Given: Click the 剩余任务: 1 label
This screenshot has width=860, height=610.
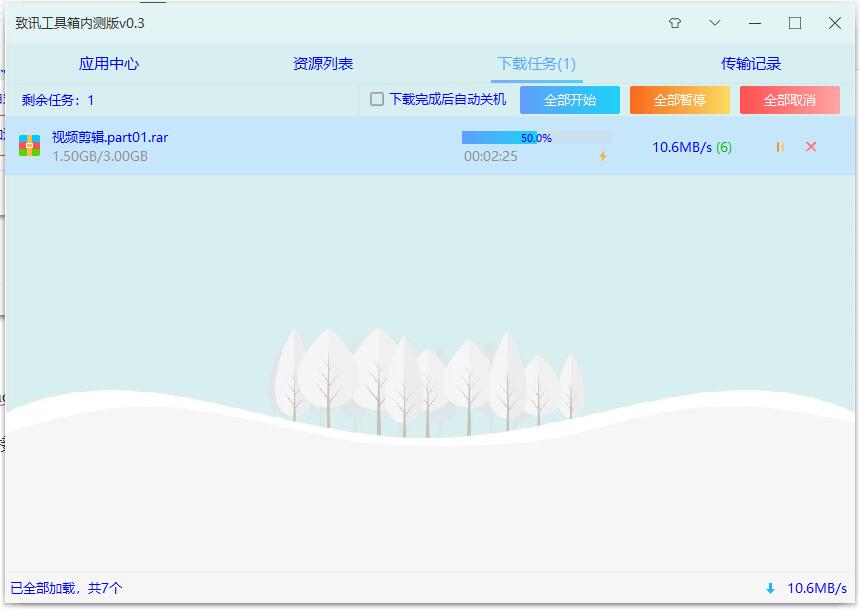Looking at the screenshot, I should click(x=58, y=100).
